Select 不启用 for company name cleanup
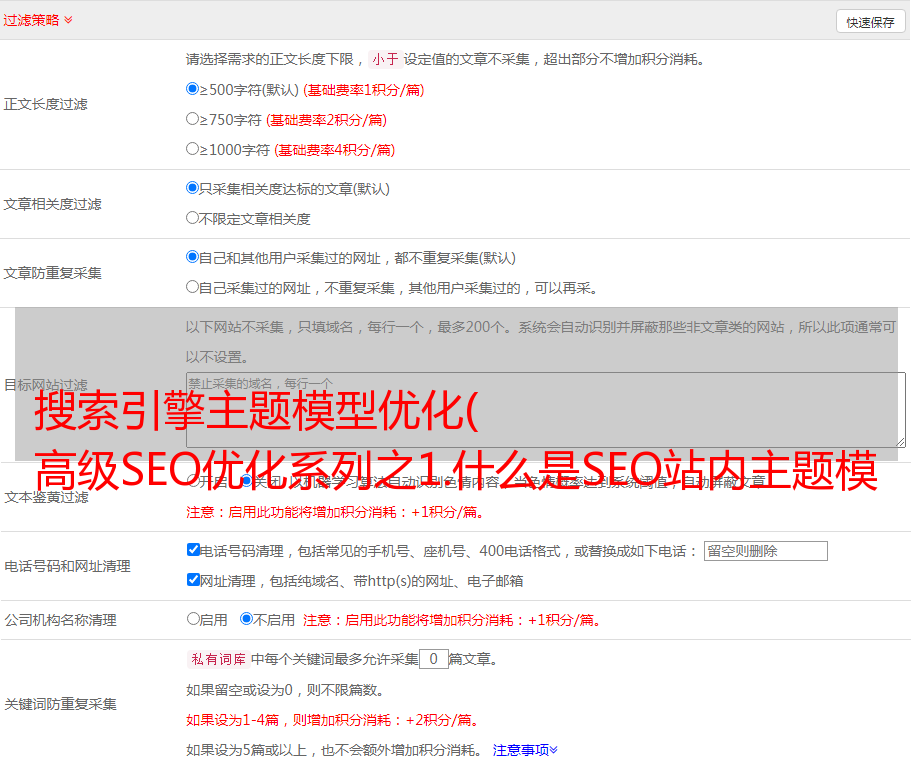 click(246, 619)
